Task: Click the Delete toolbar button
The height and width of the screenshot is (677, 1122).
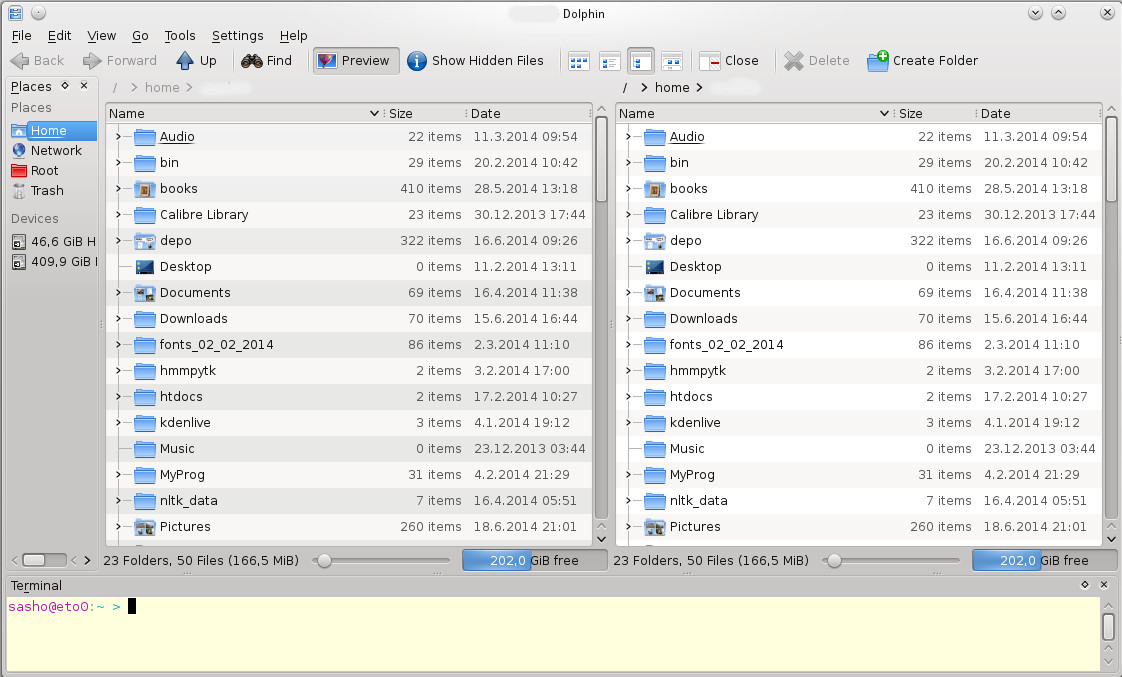Action: [x=816, y=61]
